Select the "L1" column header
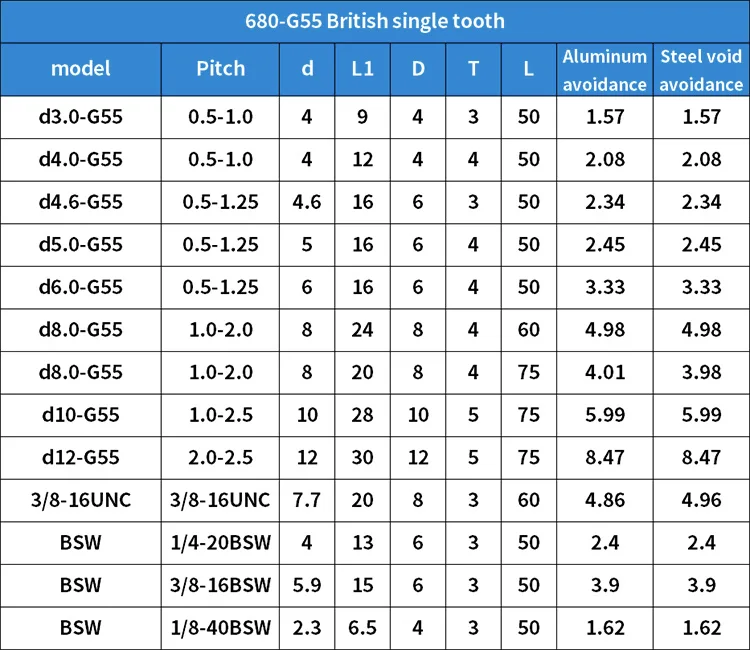The image size is (750, 650). point(362,69)
